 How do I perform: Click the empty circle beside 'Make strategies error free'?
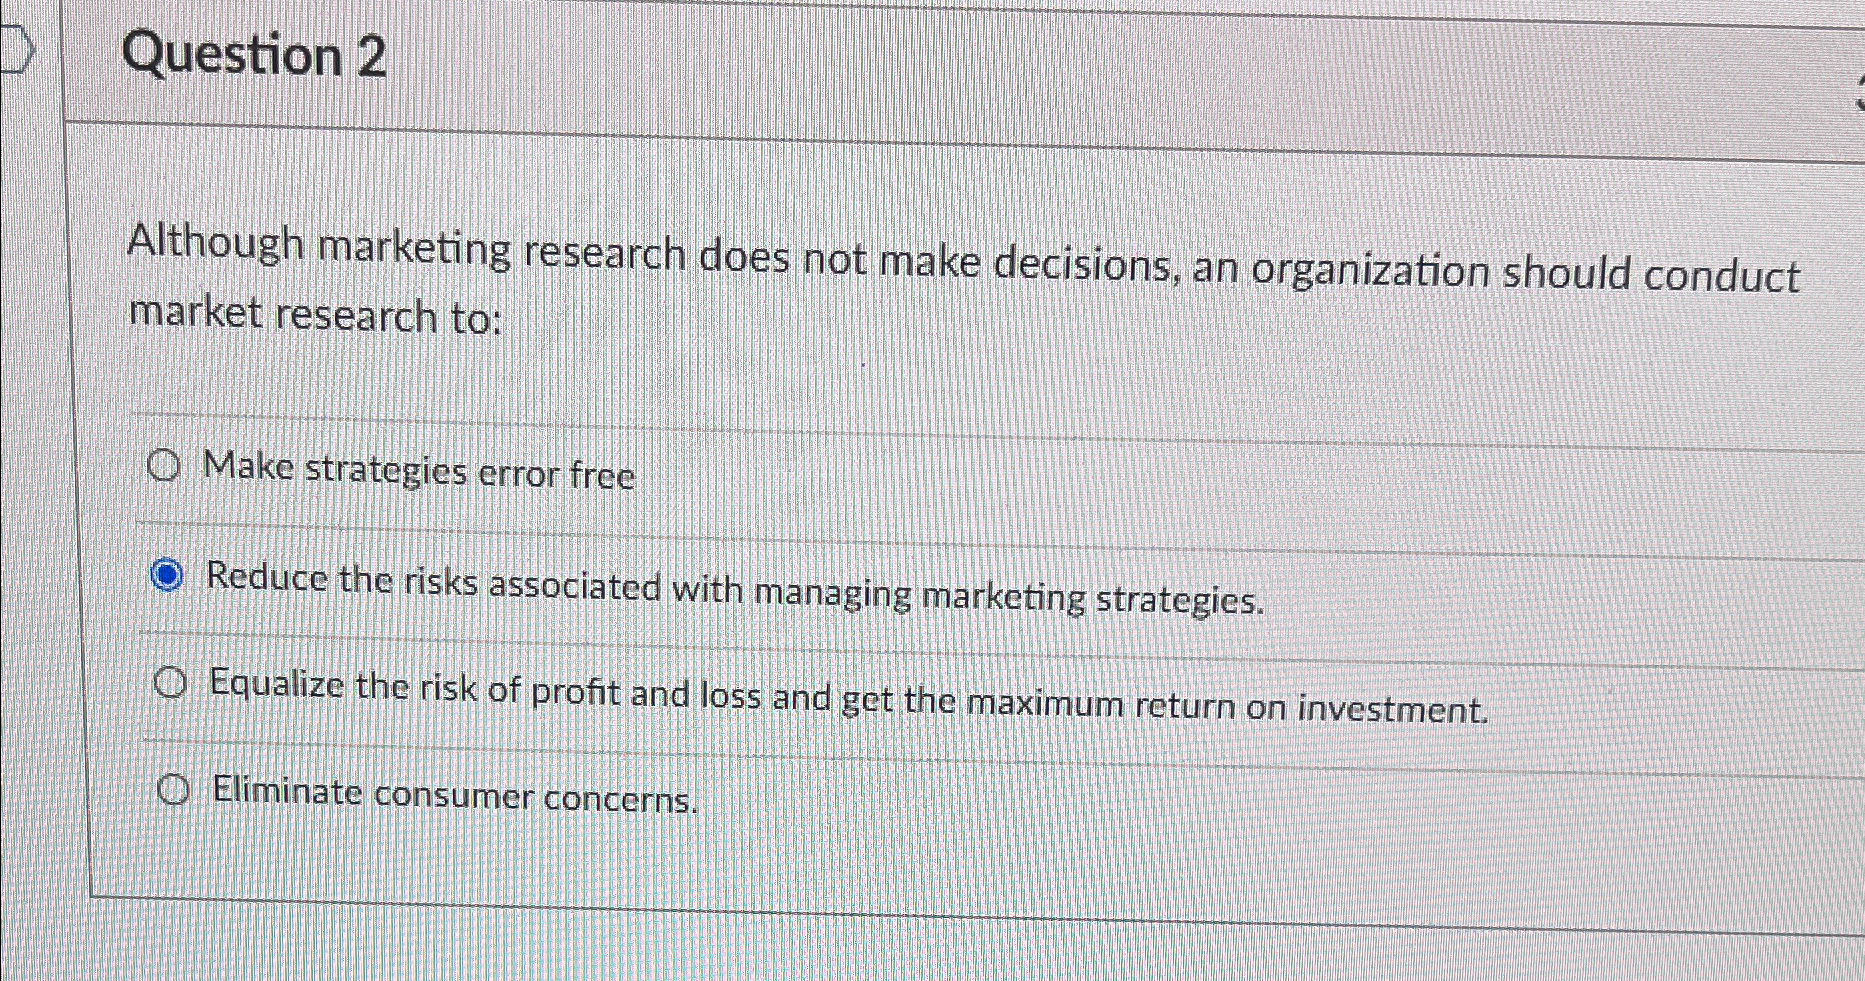pyautogui.click(x=167, y=464)
